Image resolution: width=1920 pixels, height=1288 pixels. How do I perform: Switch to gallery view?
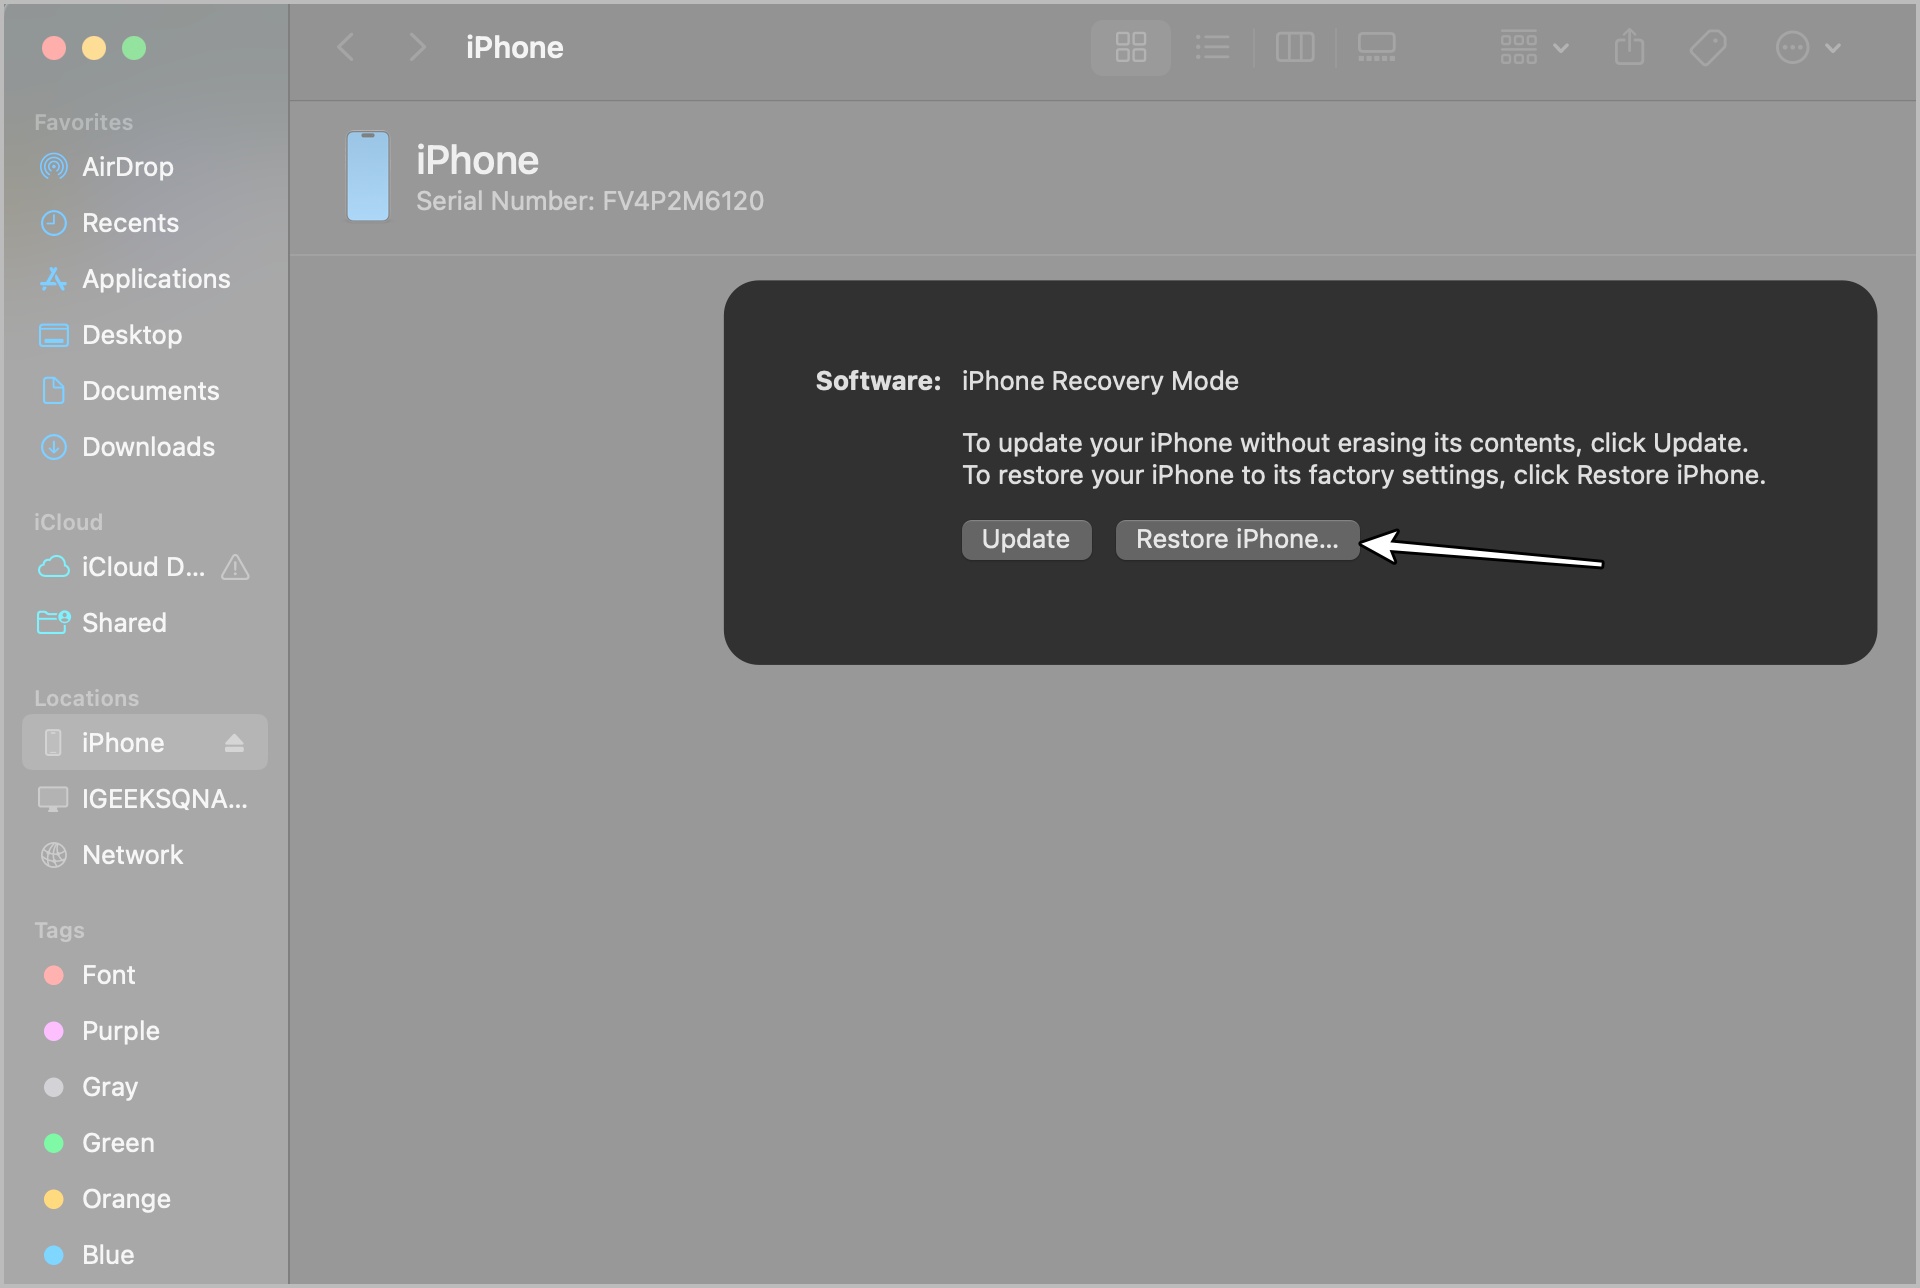[x=1376, y=47]
